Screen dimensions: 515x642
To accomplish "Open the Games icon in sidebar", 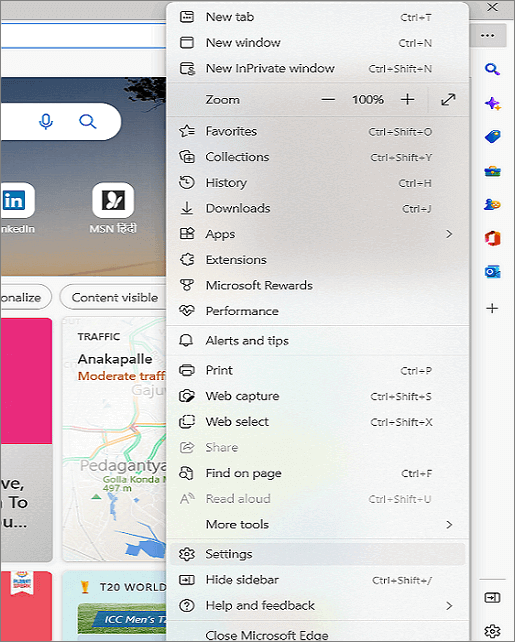I will click(492, 204).
